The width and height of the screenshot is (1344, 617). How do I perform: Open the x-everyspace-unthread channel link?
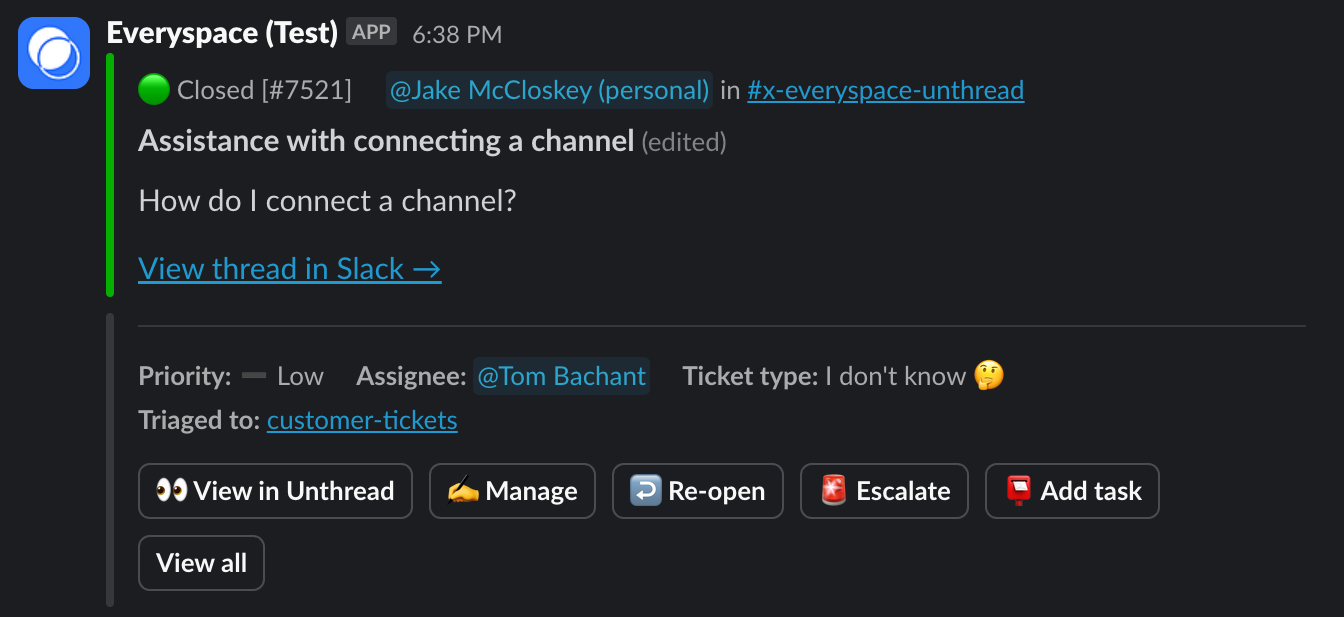[x=885, y=89]
